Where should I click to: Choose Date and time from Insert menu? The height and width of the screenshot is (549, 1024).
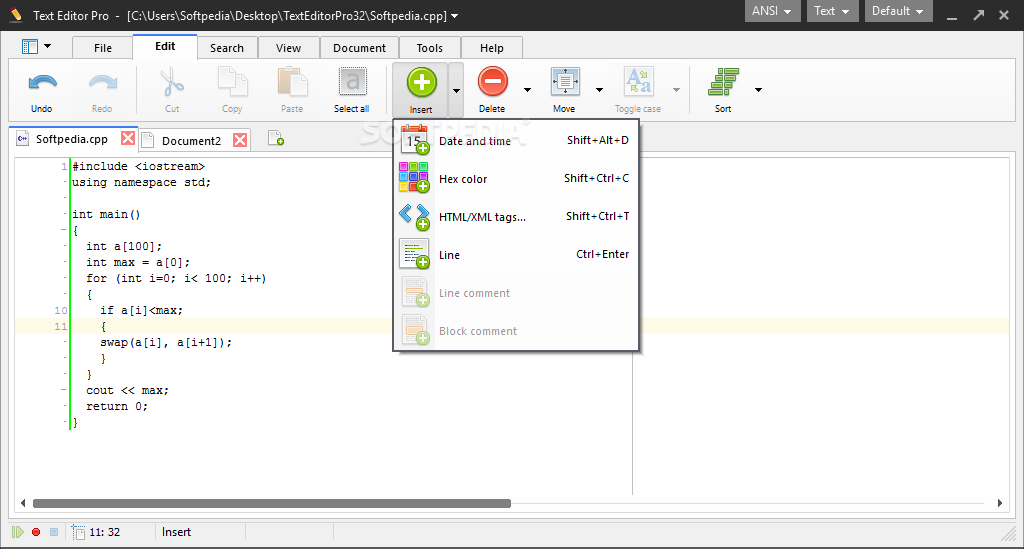click(516, 140)
